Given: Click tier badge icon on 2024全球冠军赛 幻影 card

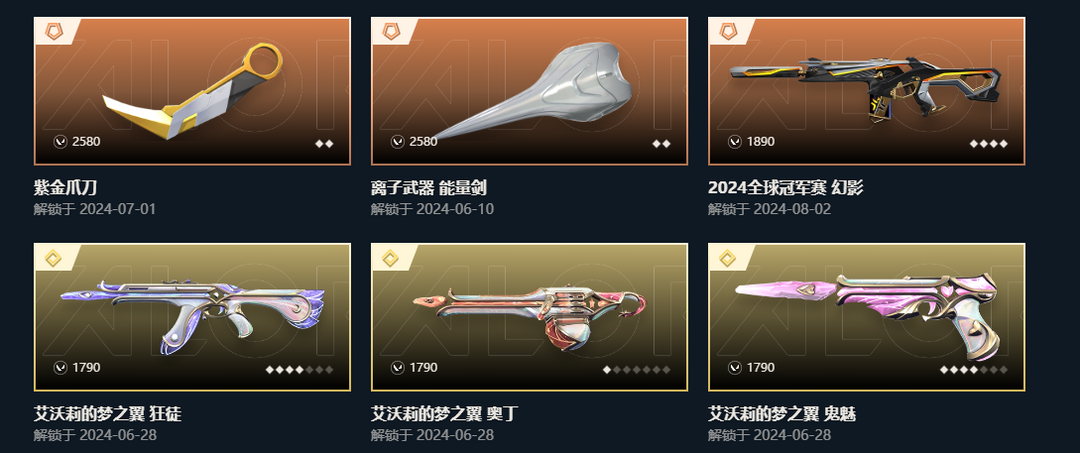Looking at the screenshot, I should coord(727,32).
